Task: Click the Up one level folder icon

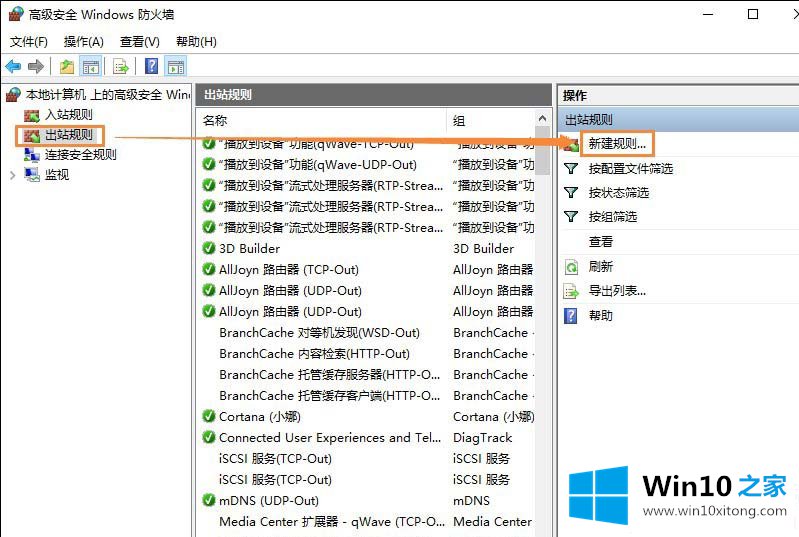Action: point(67,66)
